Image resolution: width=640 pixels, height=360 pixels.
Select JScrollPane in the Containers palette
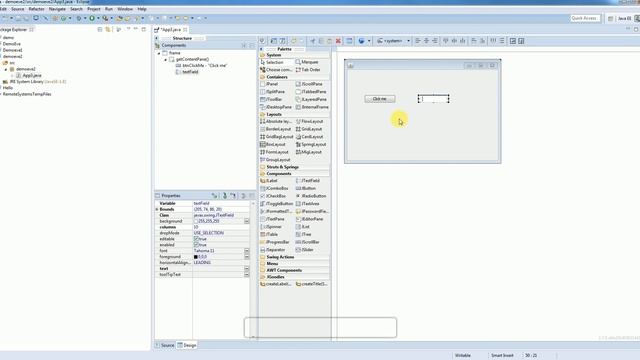tap(309, 84)
